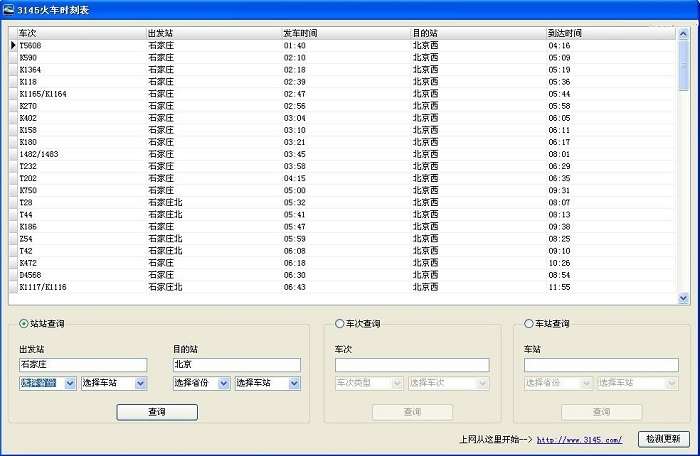Screen dimensions: 700x456
Task: Click the 出发站 input field containing 石家庄
Action: pos(82,365)
